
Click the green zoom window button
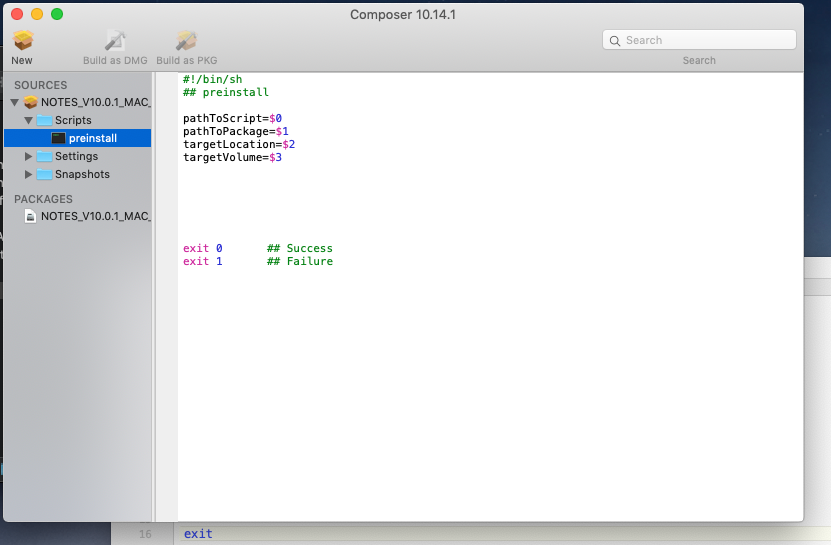(x=57, y=14)
